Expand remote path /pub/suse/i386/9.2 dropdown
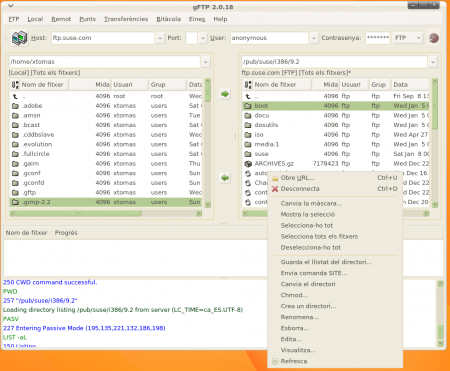Screen dimensions: 450x371 433,62
